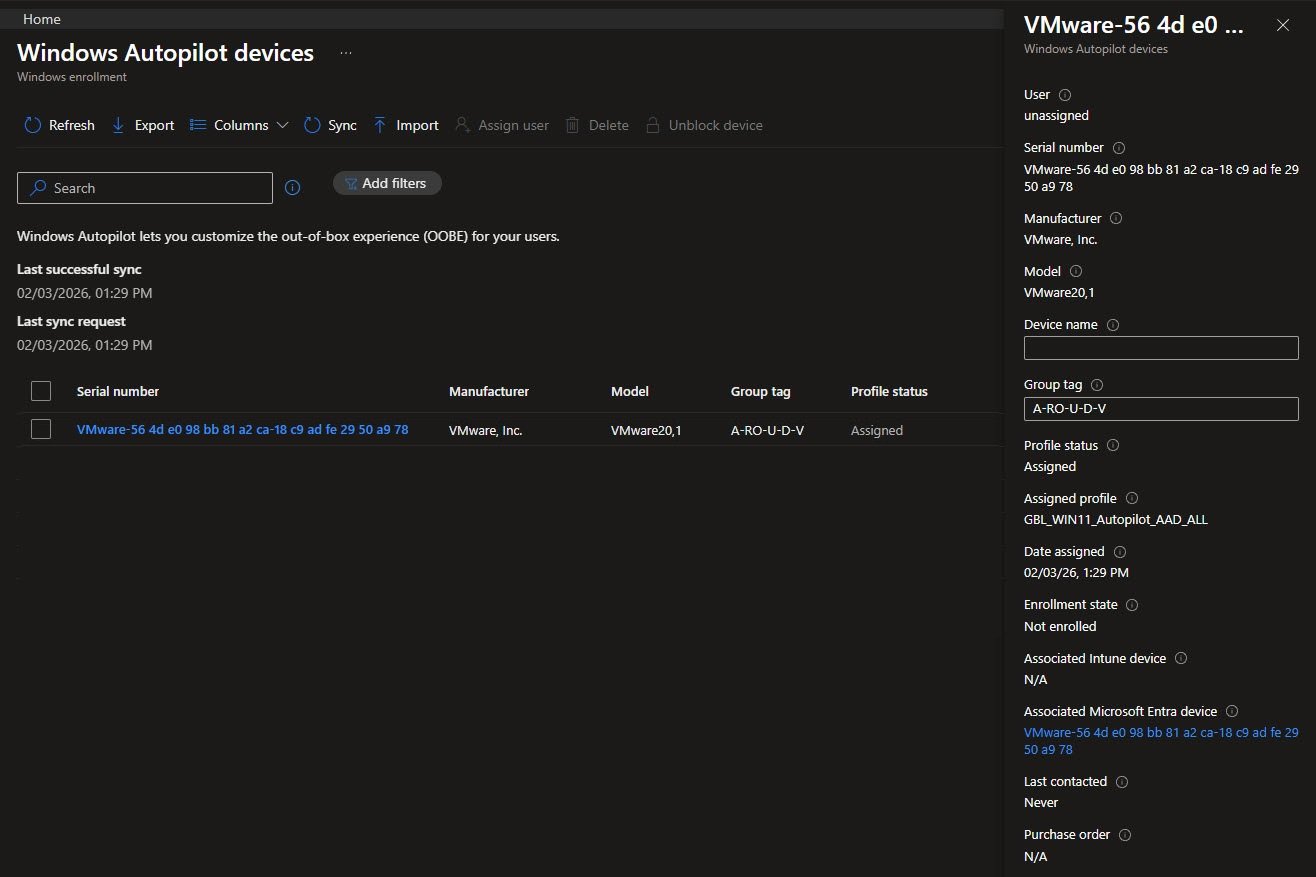Close the device details panel
Image resolution: width=1316 pixels, height=877 pixels.
(x=1283, y=25)
